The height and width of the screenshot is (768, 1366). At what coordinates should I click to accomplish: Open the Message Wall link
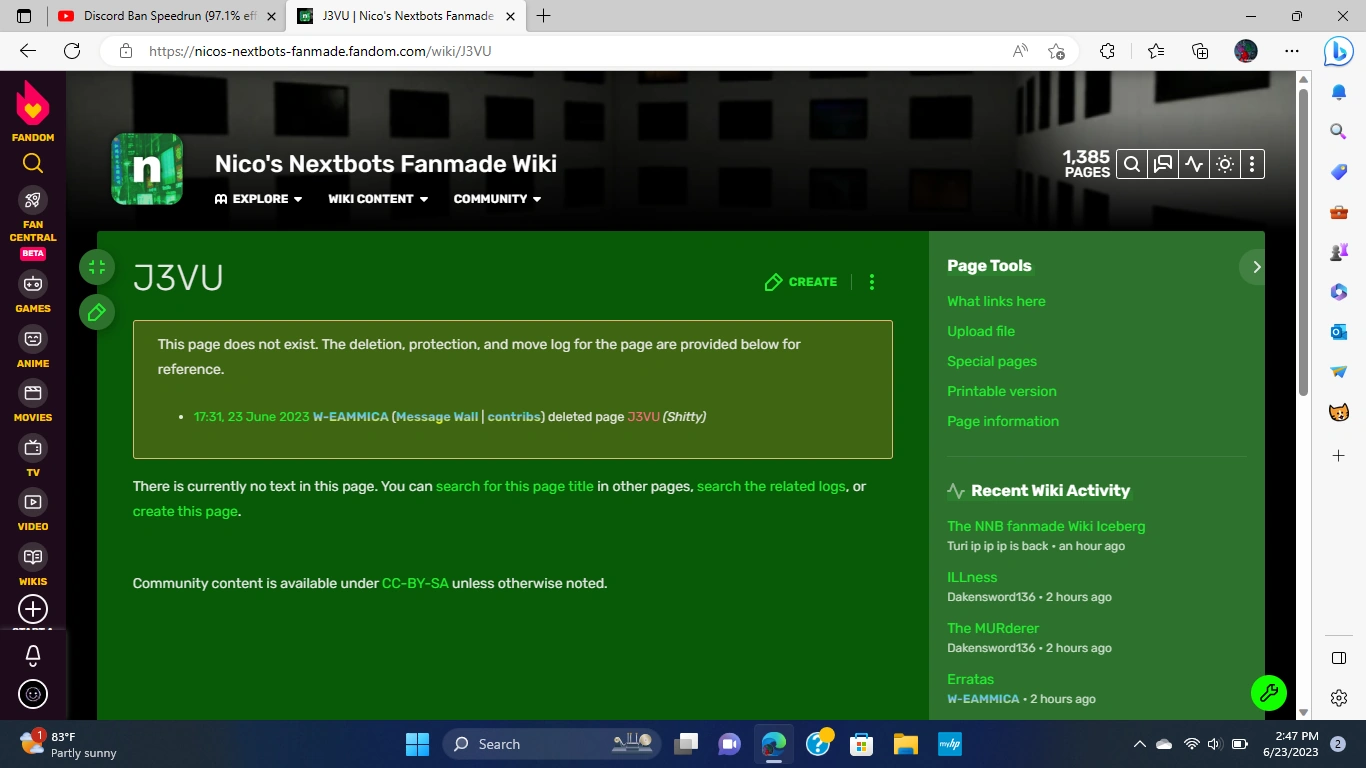click(437, 417)
